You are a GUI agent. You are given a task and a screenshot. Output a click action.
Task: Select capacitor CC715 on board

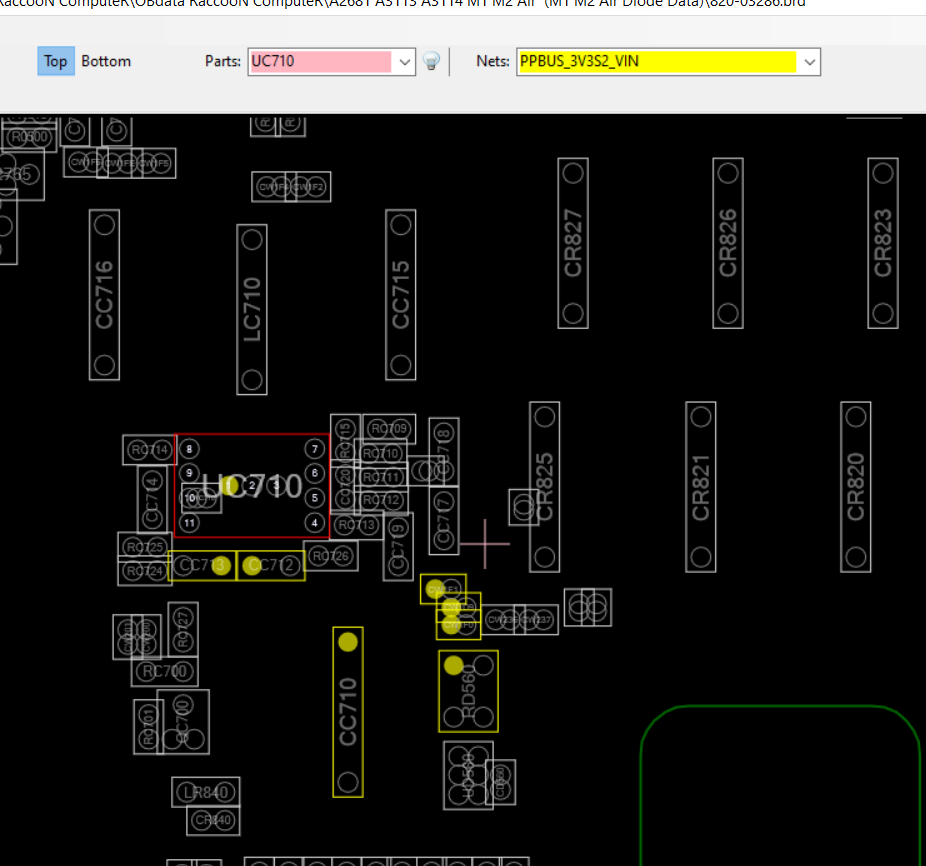coord(401,295)
